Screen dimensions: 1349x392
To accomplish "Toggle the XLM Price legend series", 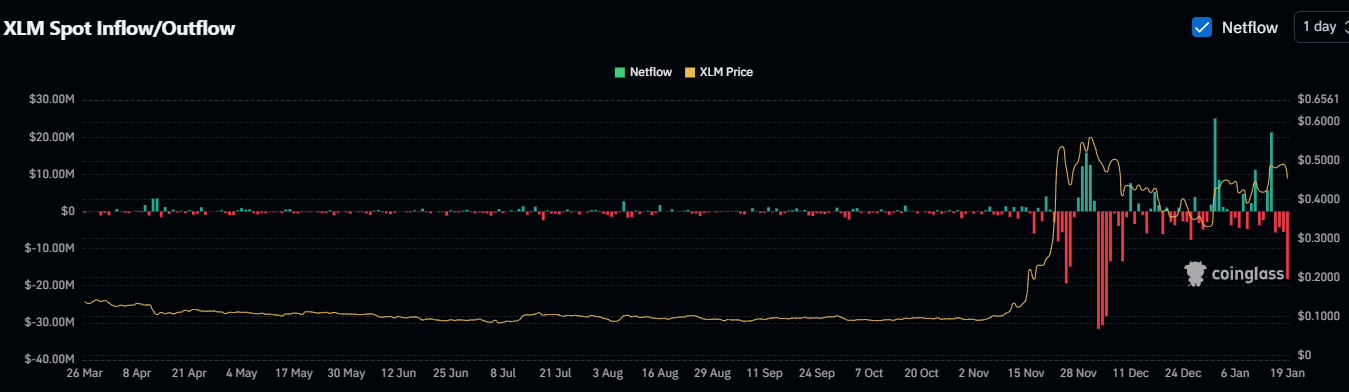I will pos(718,72).
